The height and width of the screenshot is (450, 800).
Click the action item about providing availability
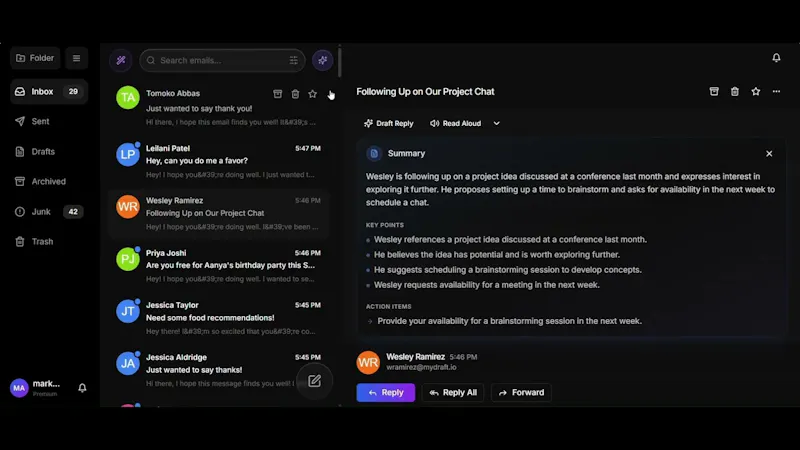click(x=509, y=321)
